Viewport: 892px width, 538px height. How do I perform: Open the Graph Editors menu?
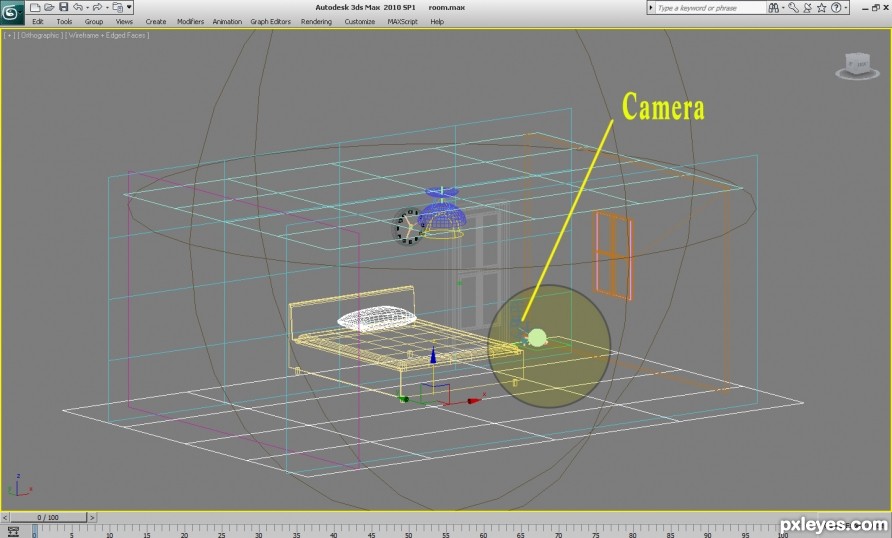point(270,22)
